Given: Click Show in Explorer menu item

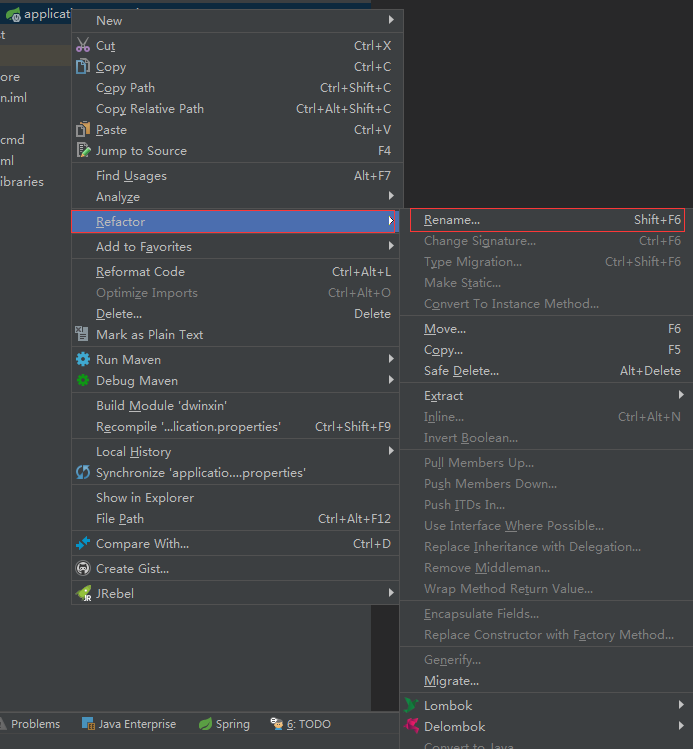Looking at the screenshot, I should click(145, 498).
